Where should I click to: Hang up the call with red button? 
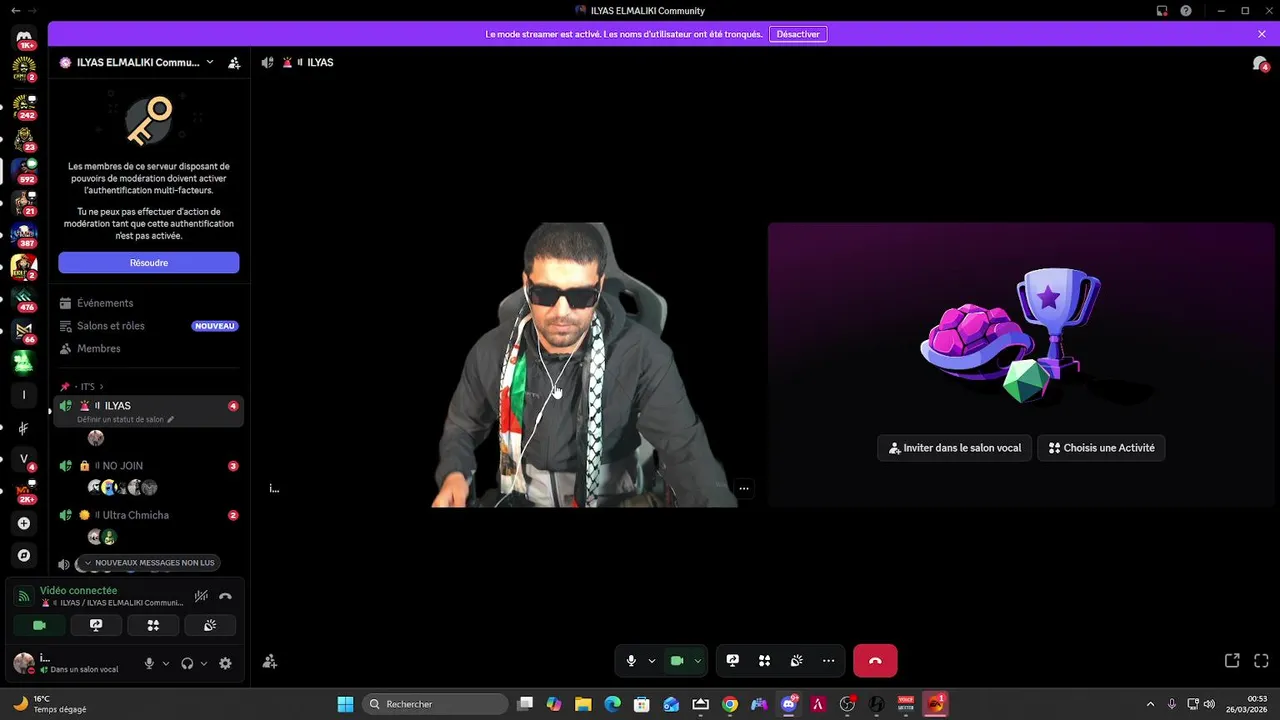[x=875, y=661]
